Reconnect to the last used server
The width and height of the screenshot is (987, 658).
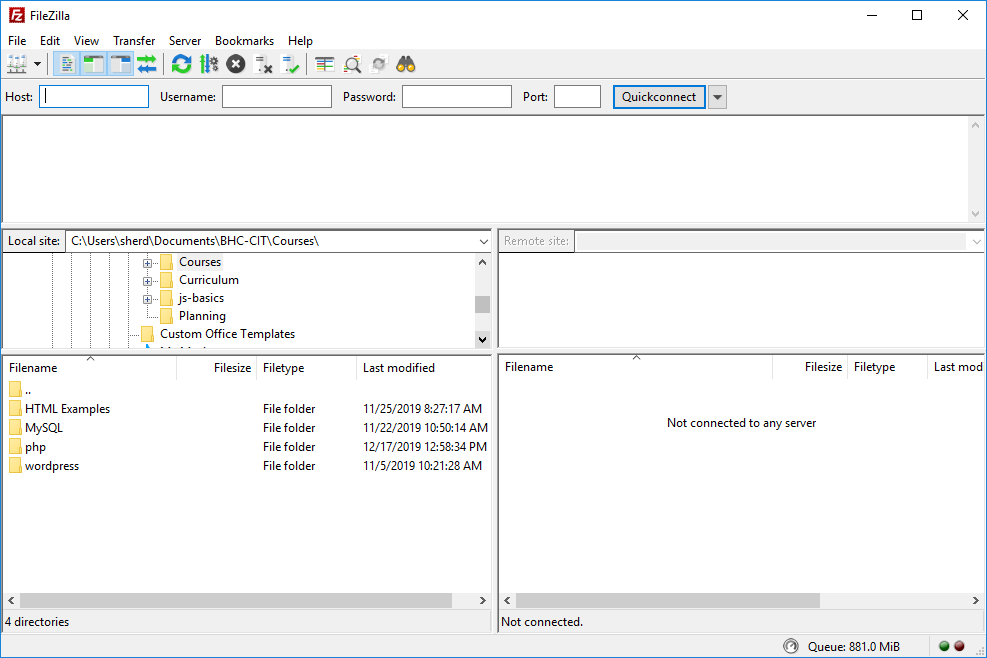click(x=290, y=64)
